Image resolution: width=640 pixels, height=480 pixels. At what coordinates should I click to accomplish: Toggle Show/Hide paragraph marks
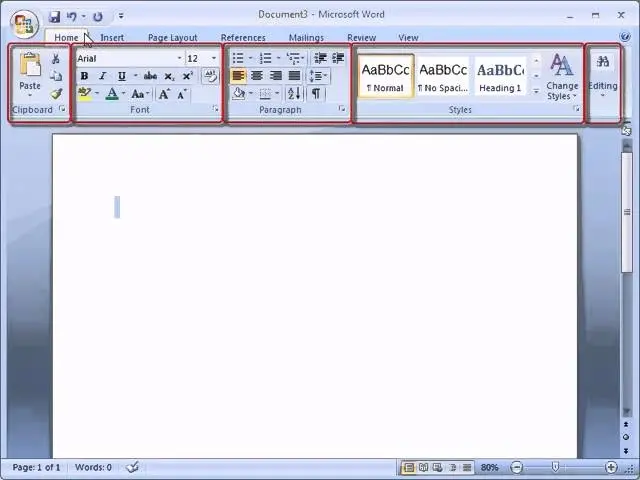(316, 94)
